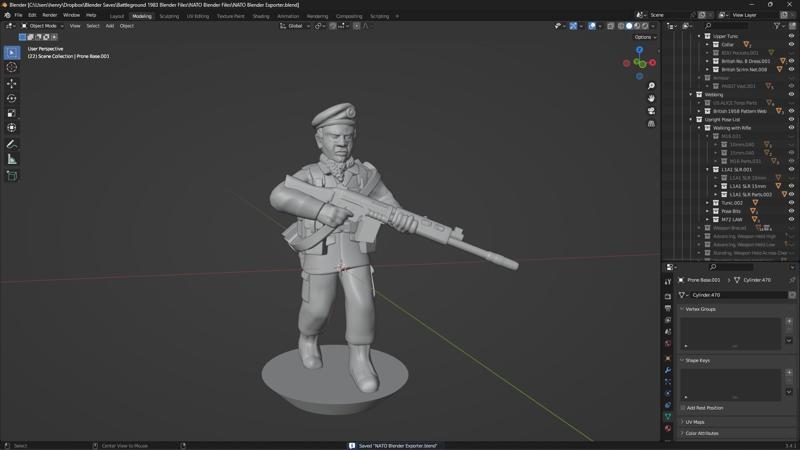This screenshot has height=450, width=800.
Task: Switch to solid viewport shading
Action: pos(629,26)
